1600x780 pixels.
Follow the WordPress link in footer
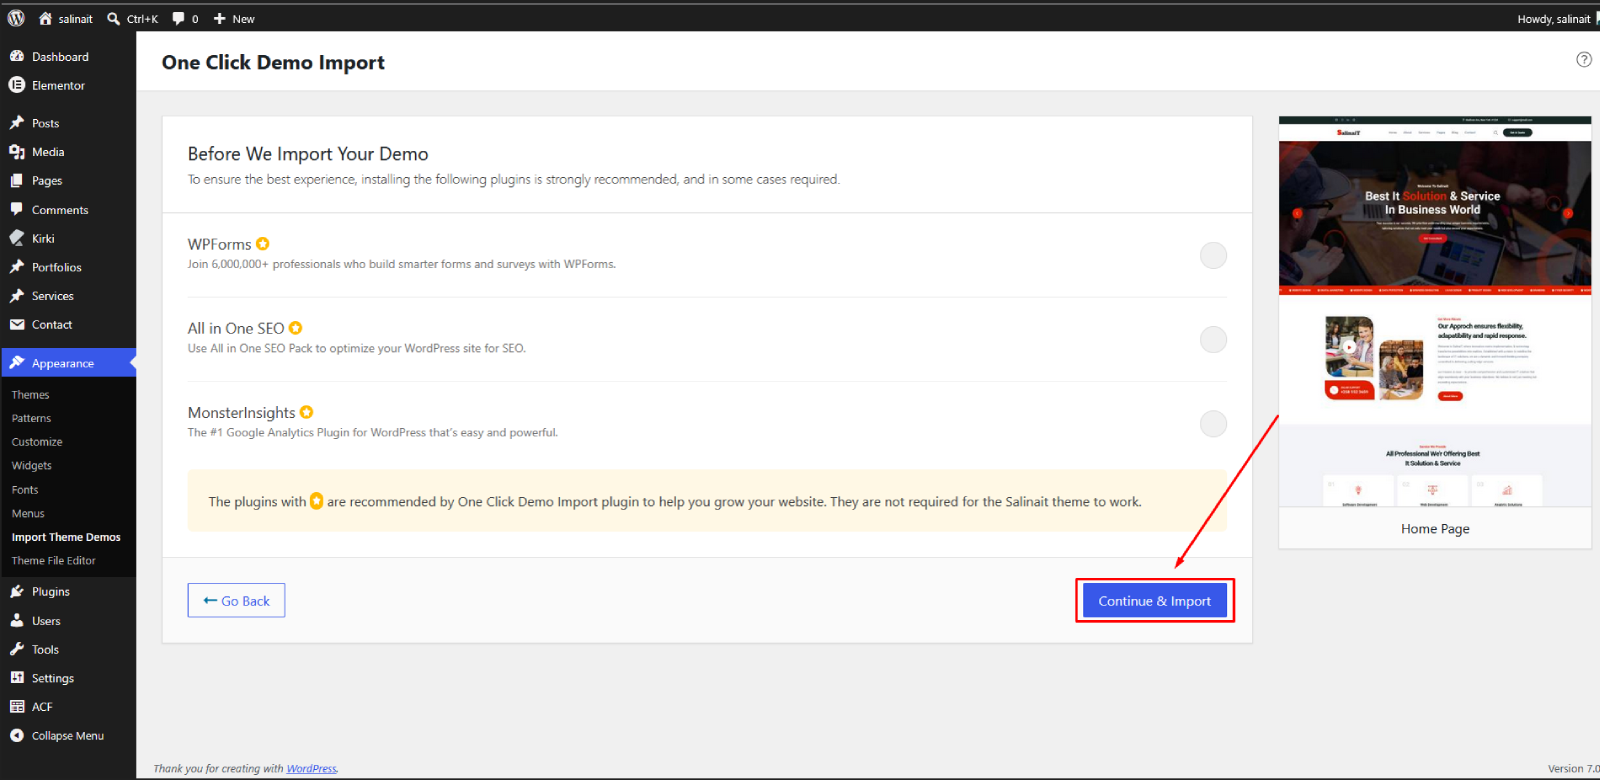click(311, 769)
